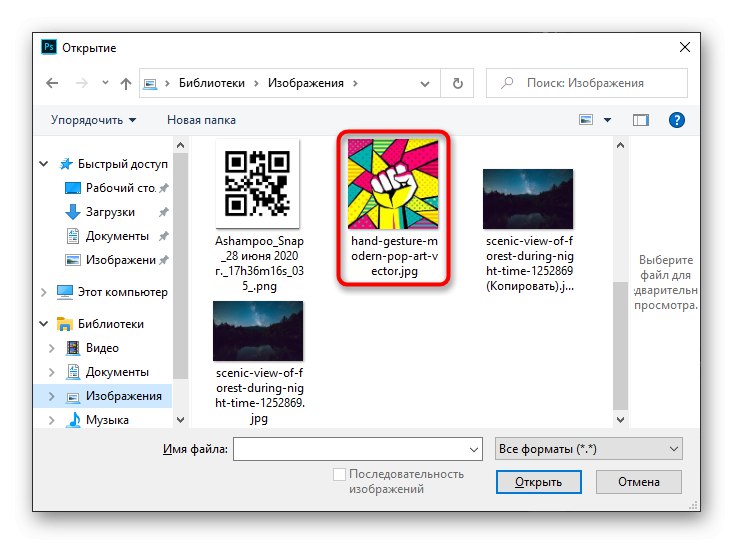Collapse the Библиотеки tree node

click(43, 324)
